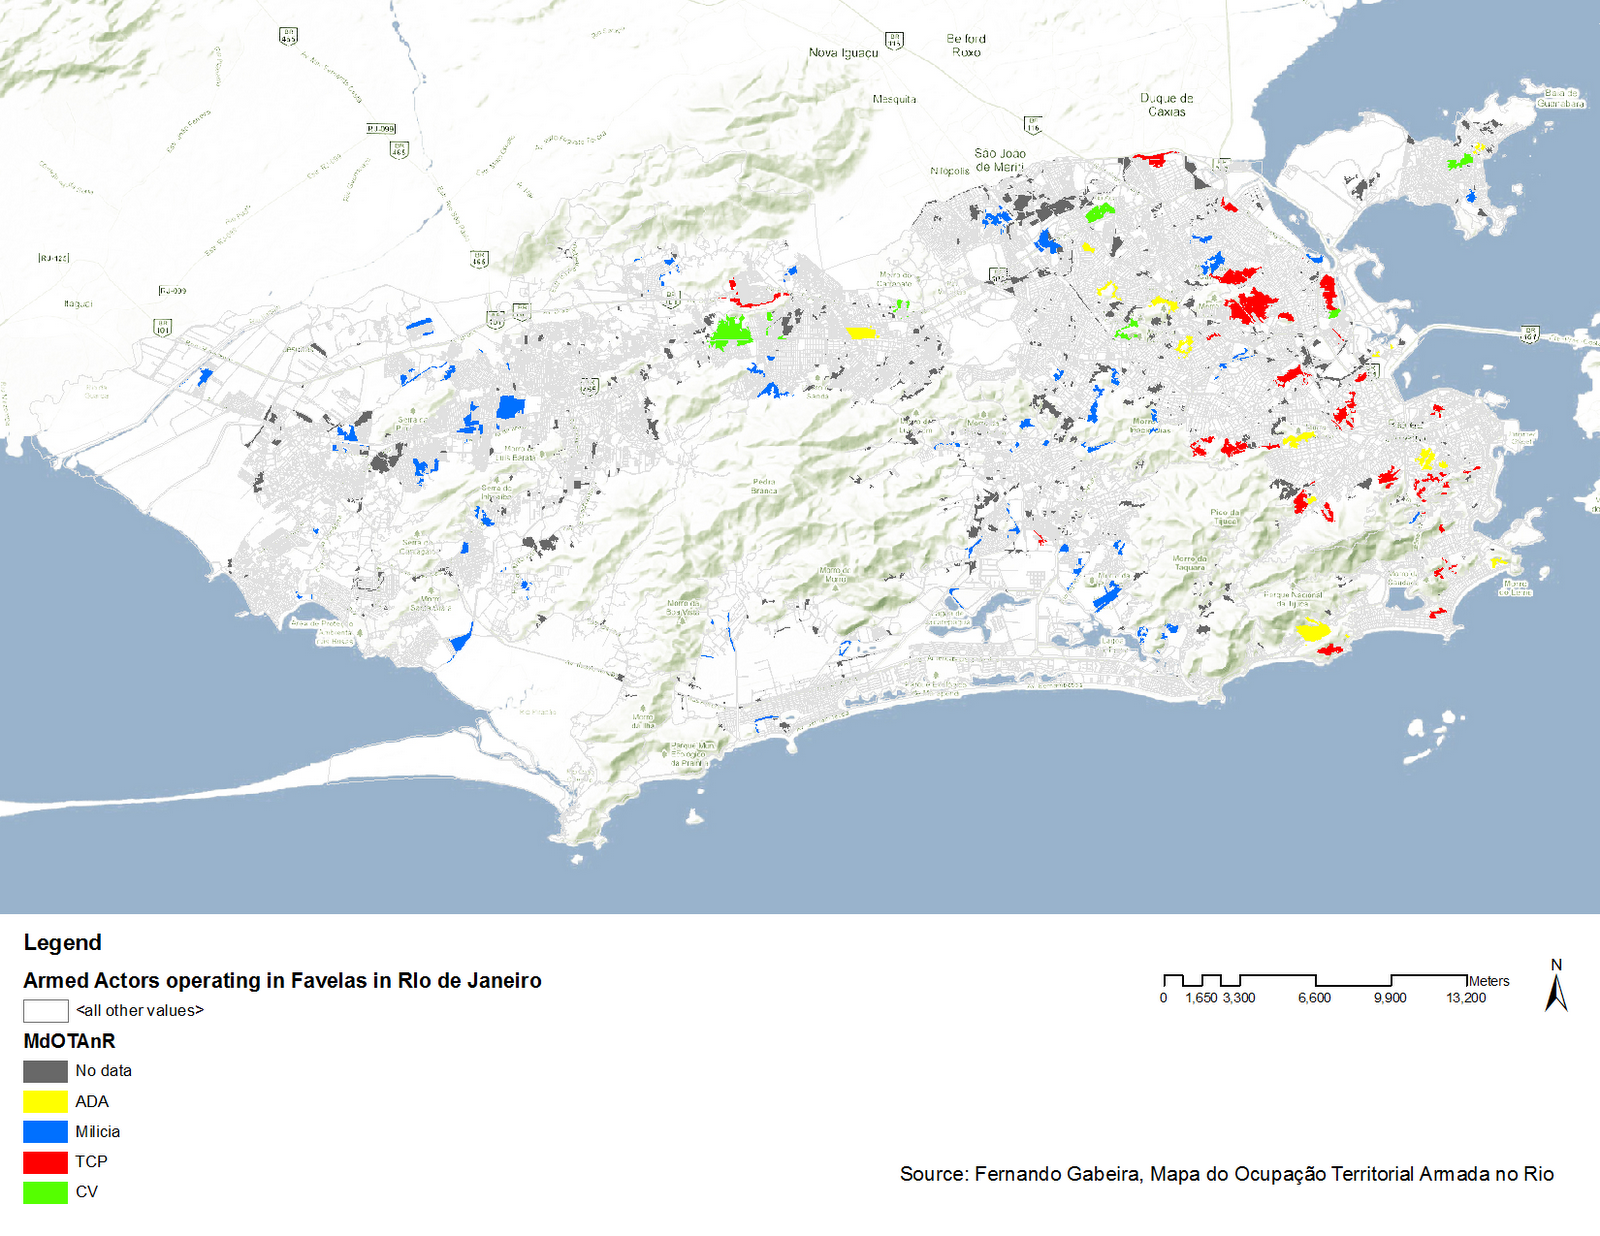Click the large yellow ADA polygon near south coast

1311,630
